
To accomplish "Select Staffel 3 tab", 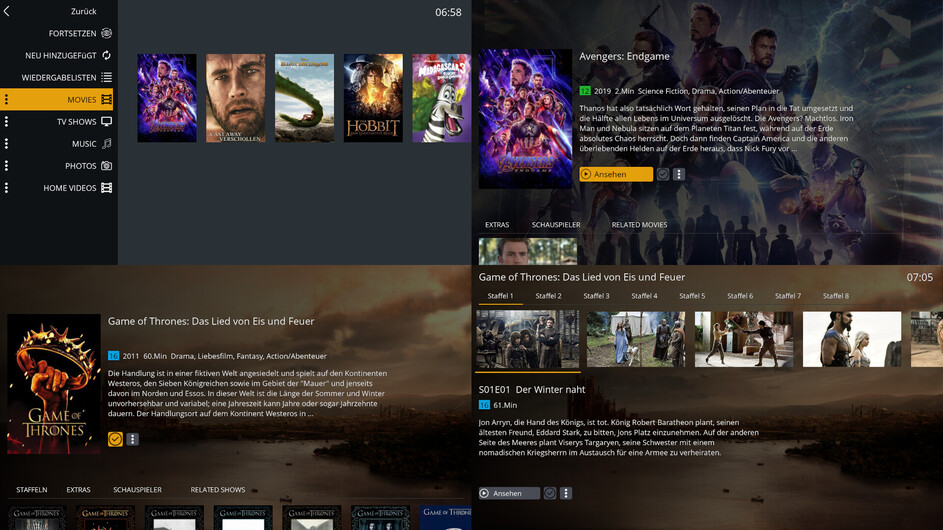I will tap(596, 296).
